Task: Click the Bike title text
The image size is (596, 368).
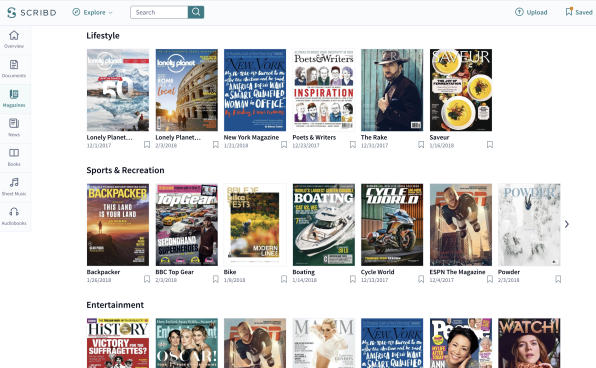Action: 230,272
